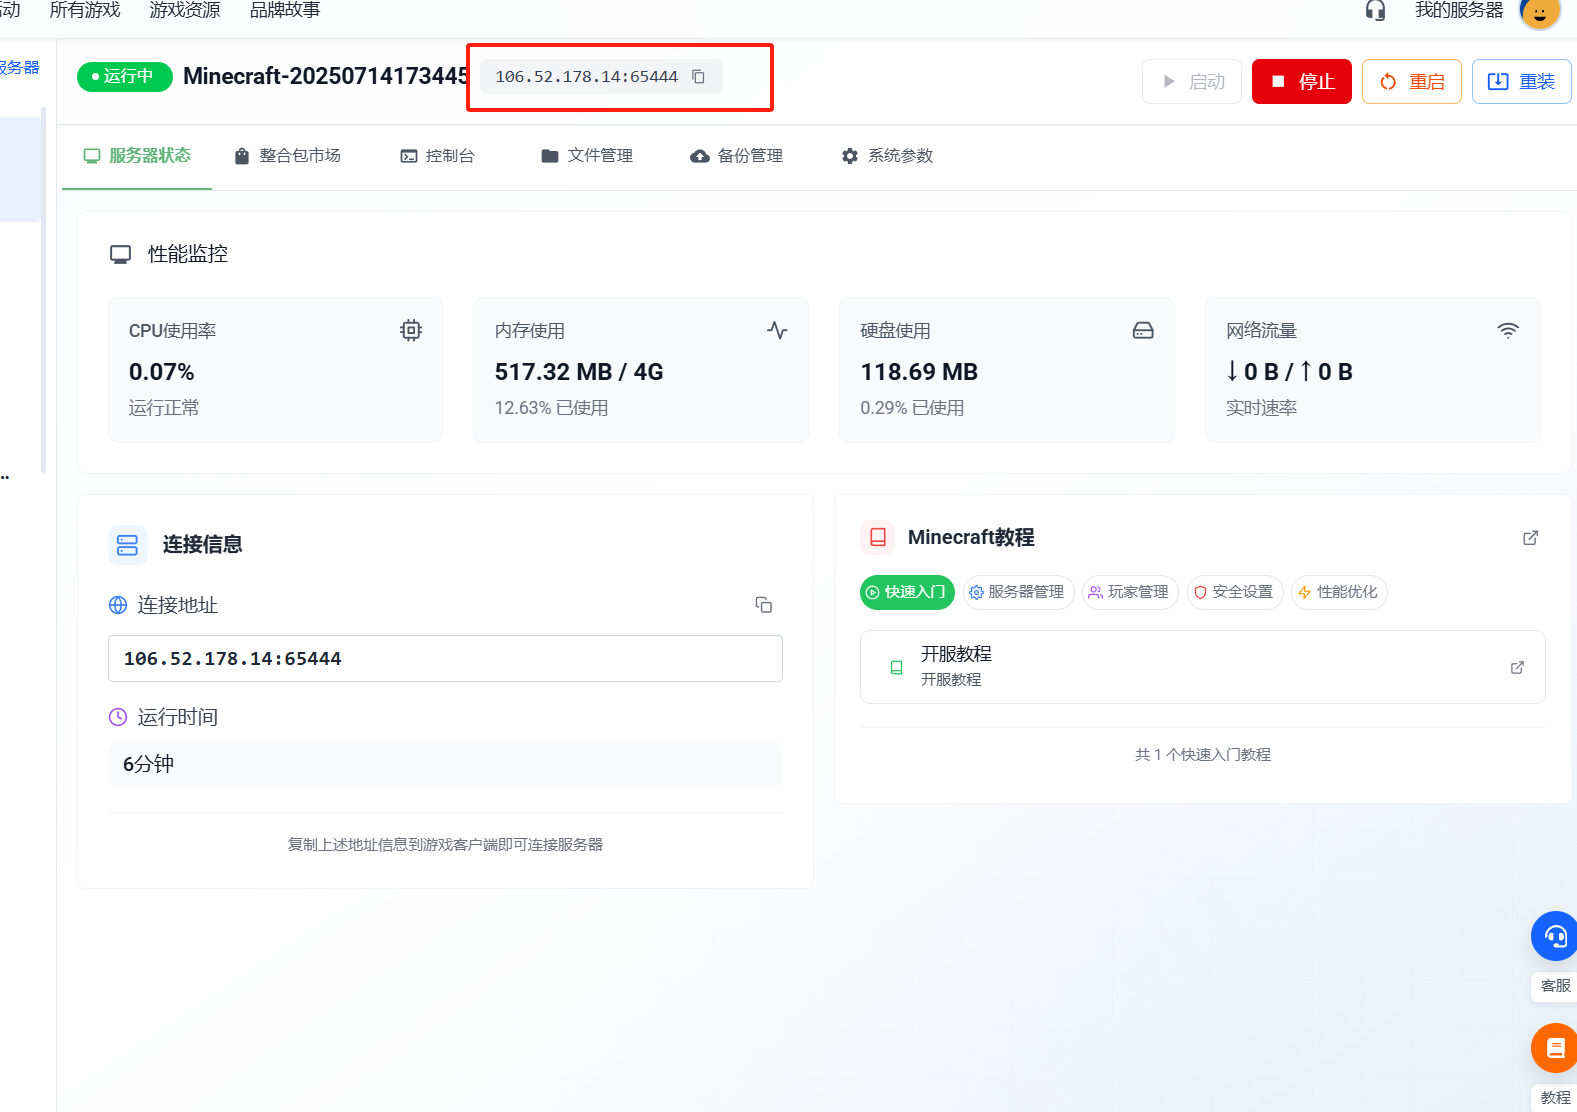Click the wifi icon in 网络流量 card
Screen dimensions: 1577x1112
click(x=1508, y=330)
